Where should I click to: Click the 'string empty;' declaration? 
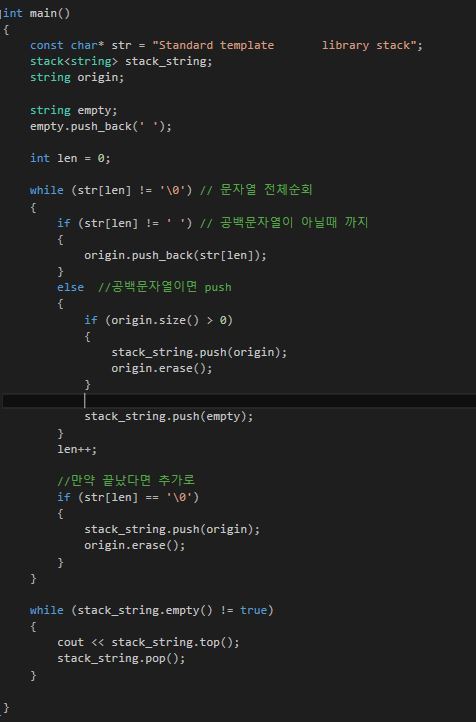pos(74,111)
